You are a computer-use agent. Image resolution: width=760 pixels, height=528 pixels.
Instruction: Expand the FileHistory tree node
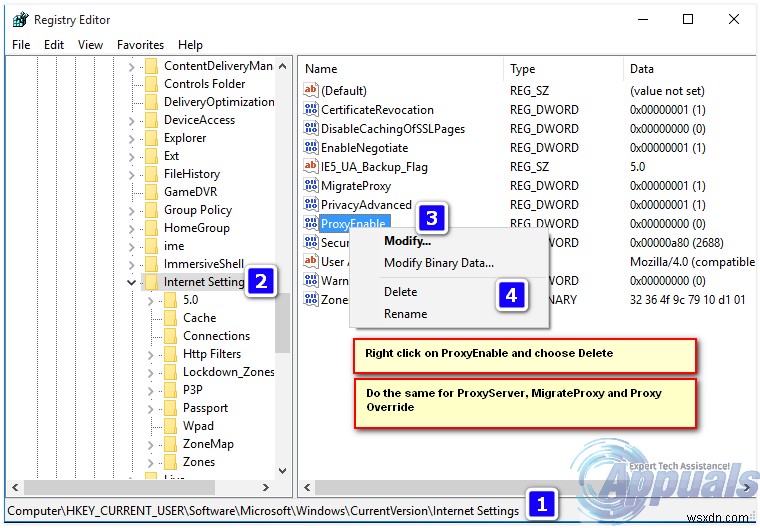(131, 175)
